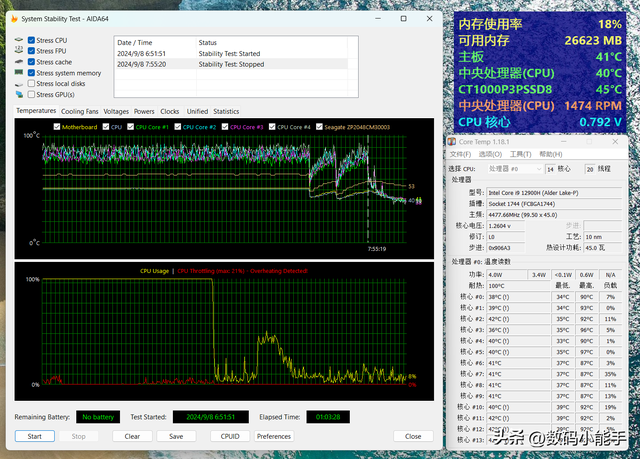Click the 7:55:19 marker on temperature graph
The height and width of the screenshot is (459, 640).
377,248
